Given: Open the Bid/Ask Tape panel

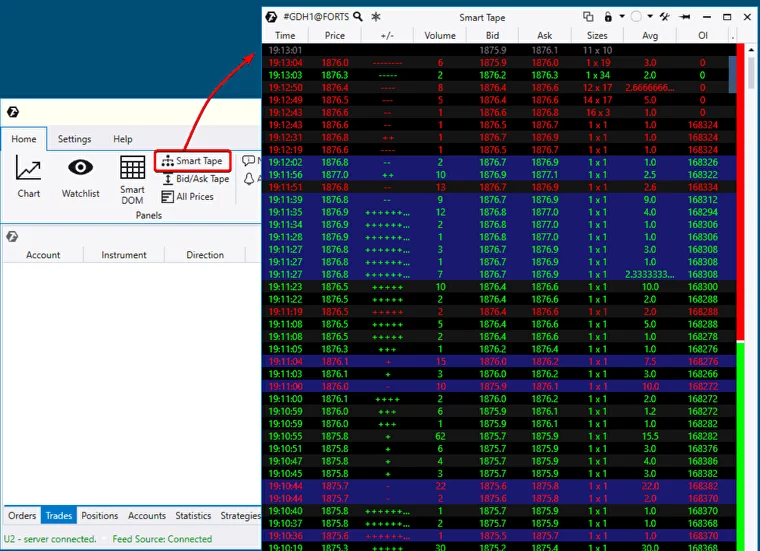Looking at the screenshot, I should coord(195,179).
